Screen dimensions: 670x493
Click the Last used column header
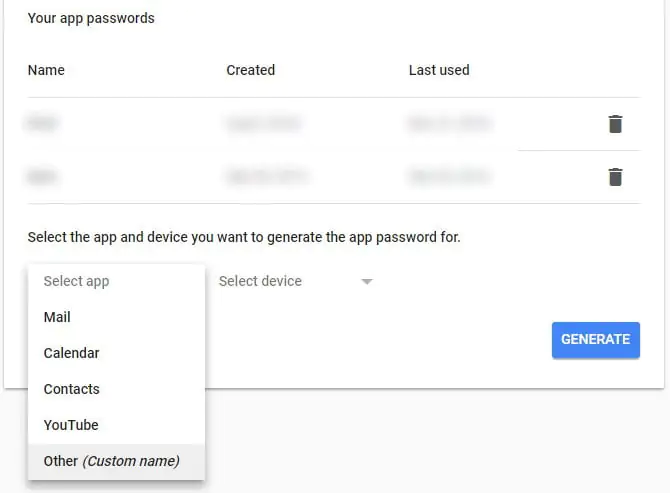pyautogui.click(x=439, y=70)
